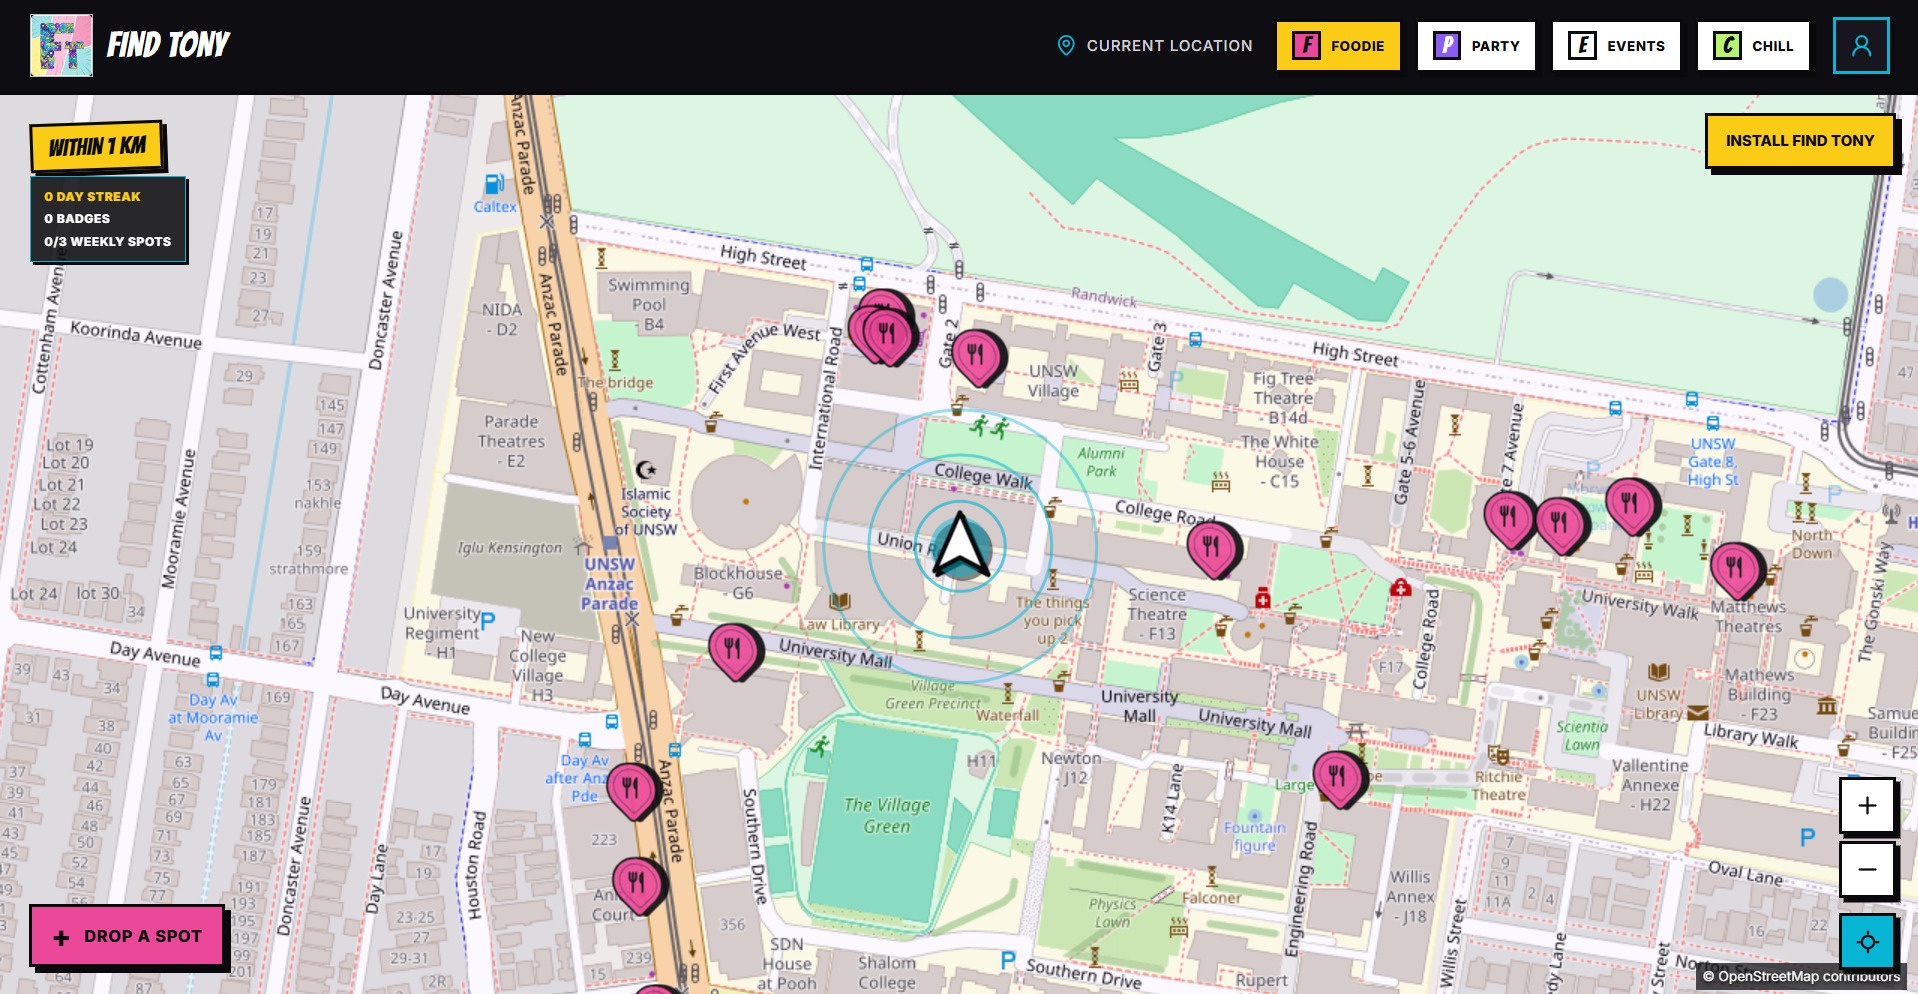Screen dimensions: 1918x994
Task: Open food pin above Matthews Theatres
Action: [x=1735, y=570]
